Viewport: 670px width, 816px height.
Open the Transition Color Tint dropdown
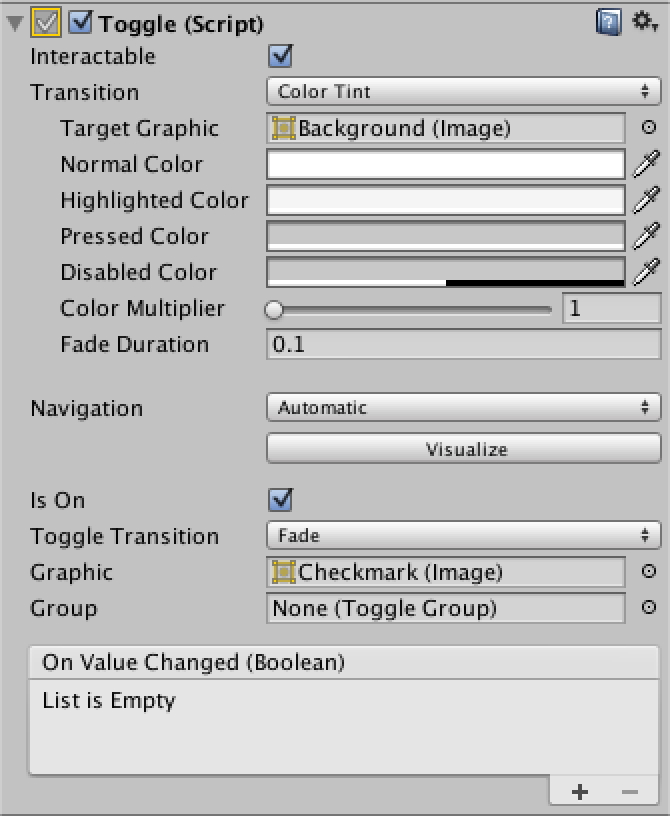coord(463,92)
